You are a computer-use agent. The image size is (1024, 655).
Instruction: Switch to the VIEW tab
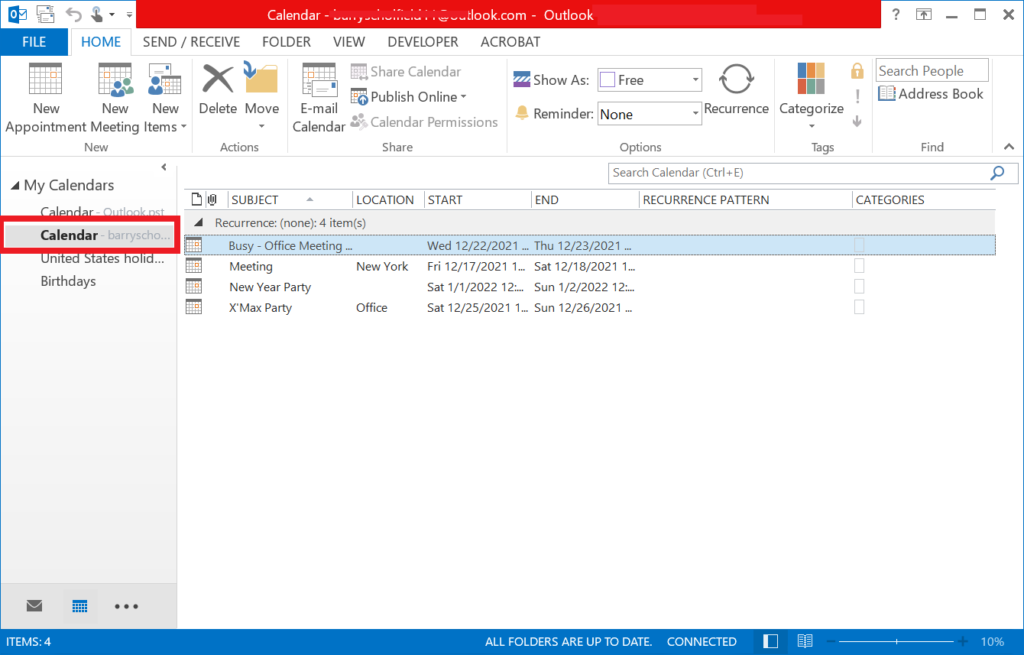tap(349, 42)
